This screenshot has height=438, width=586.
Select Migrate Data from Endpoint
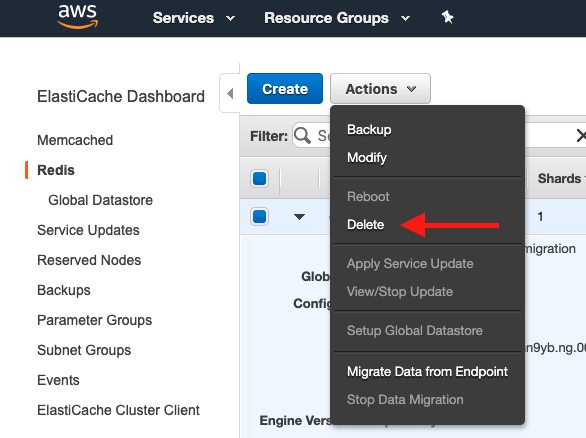pyautogui.click(x=427, y=371)
